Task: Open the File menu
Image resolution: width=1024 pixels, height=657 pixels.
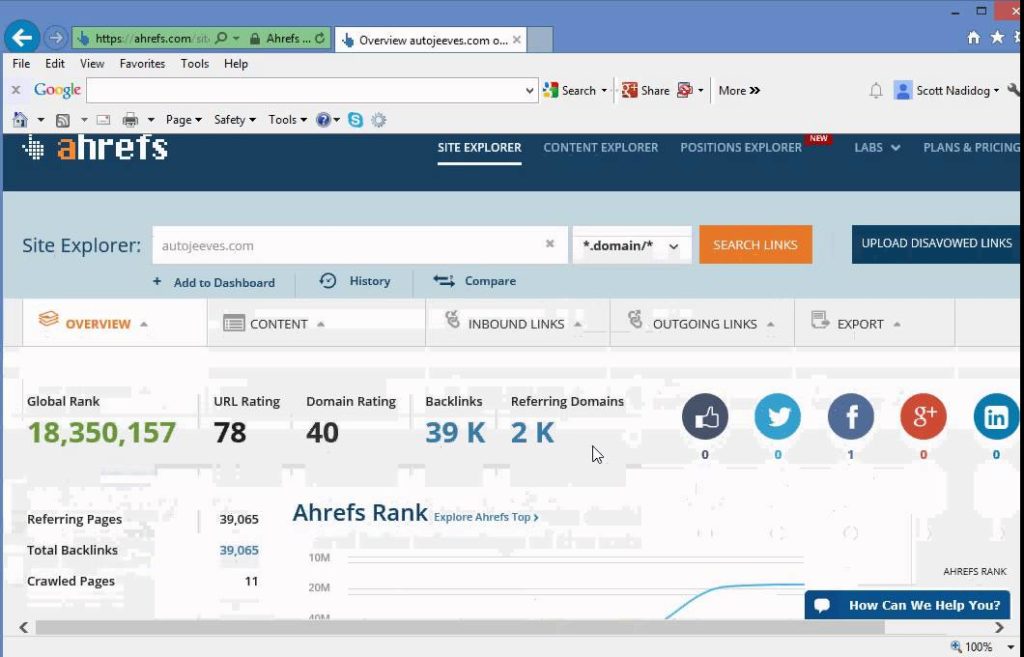Action: [21, 63]
